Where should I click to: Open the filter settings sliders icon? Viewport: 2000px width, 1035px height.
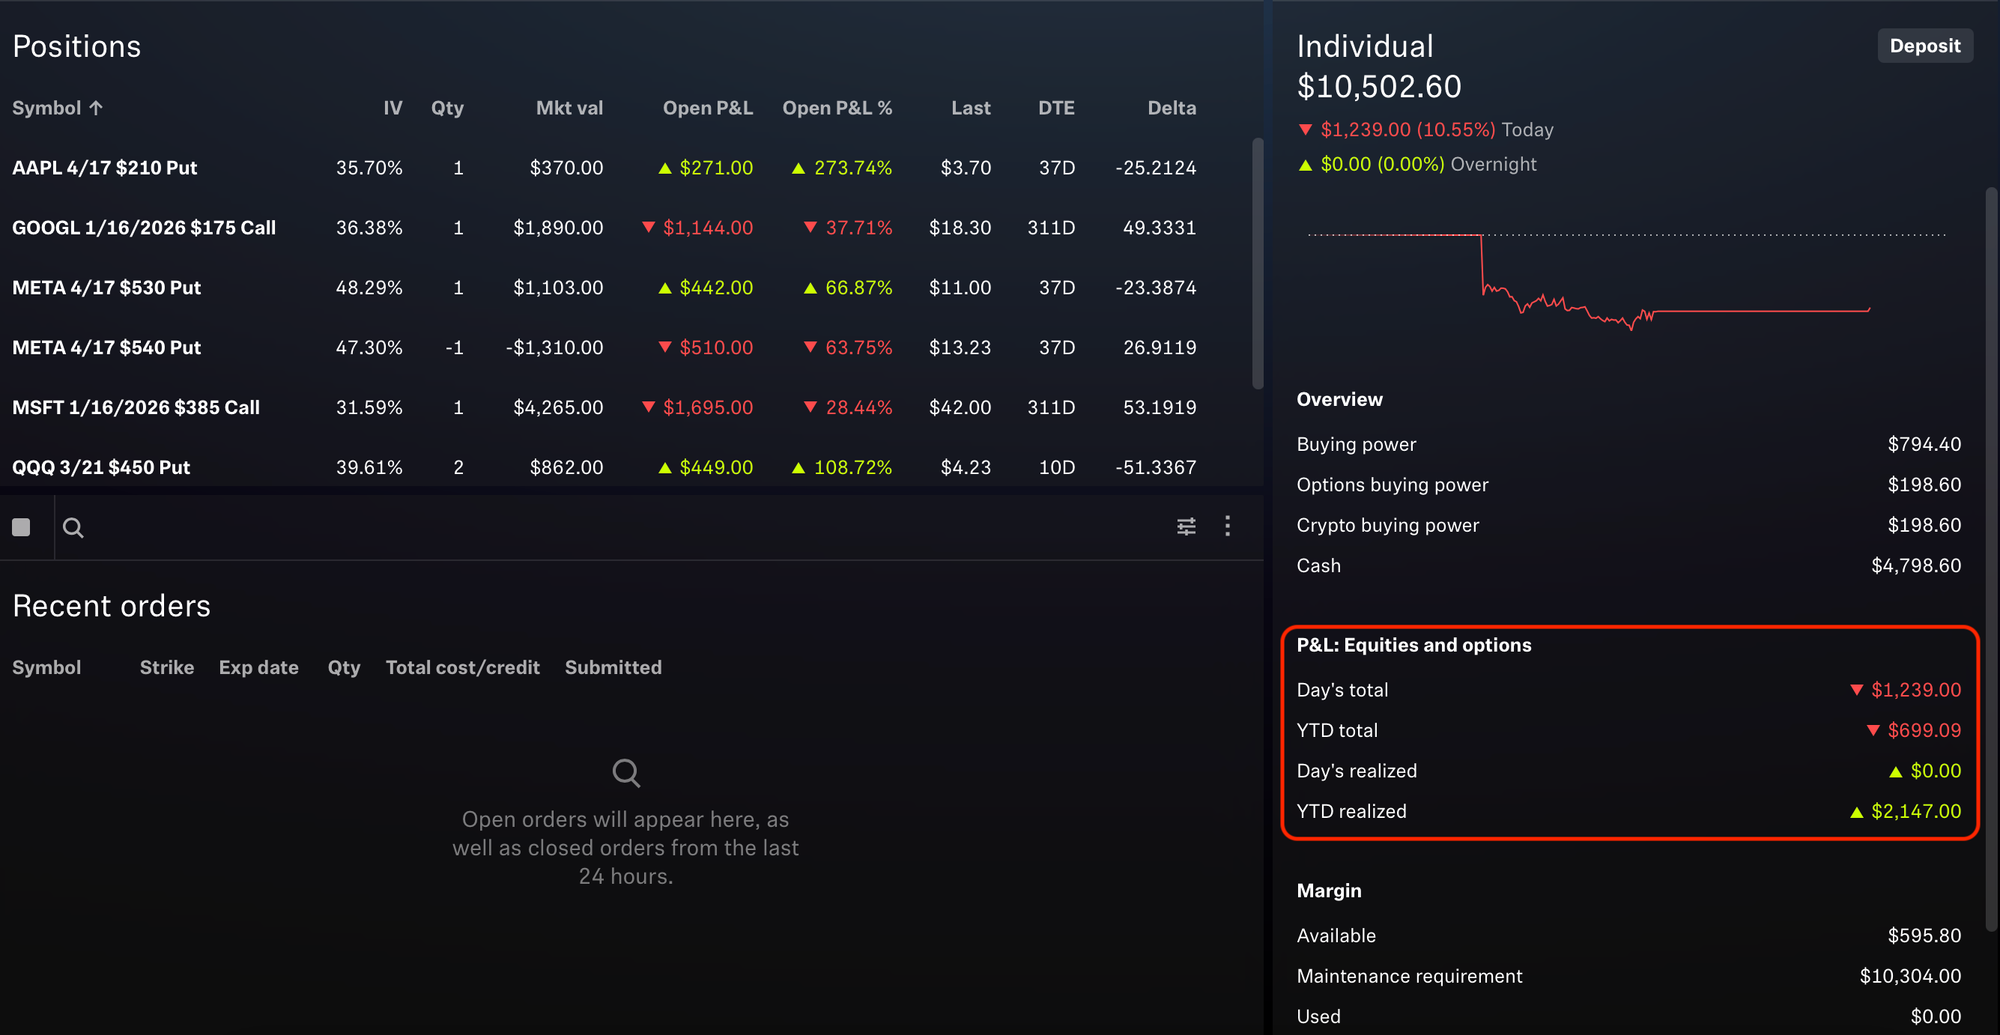(1186, 526)
